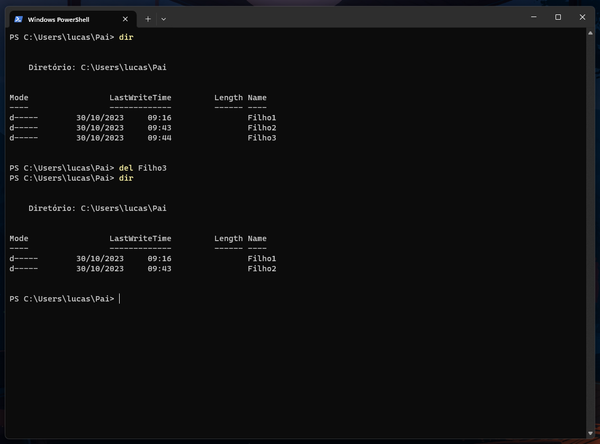Click the LastWriteTime header in second listing

(140, 239)
